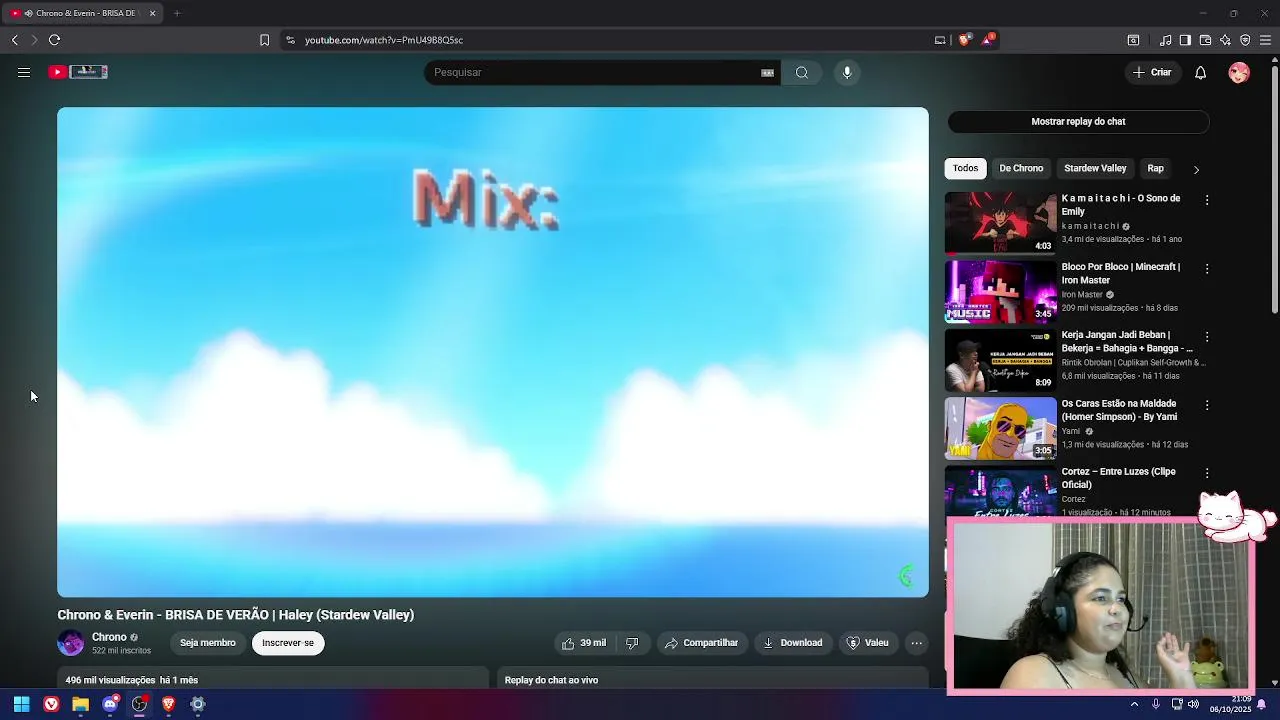1280x720 pixels.
Task: Open options for Kerja Jangan Jadi Beban video
Action: [1207, 337]
